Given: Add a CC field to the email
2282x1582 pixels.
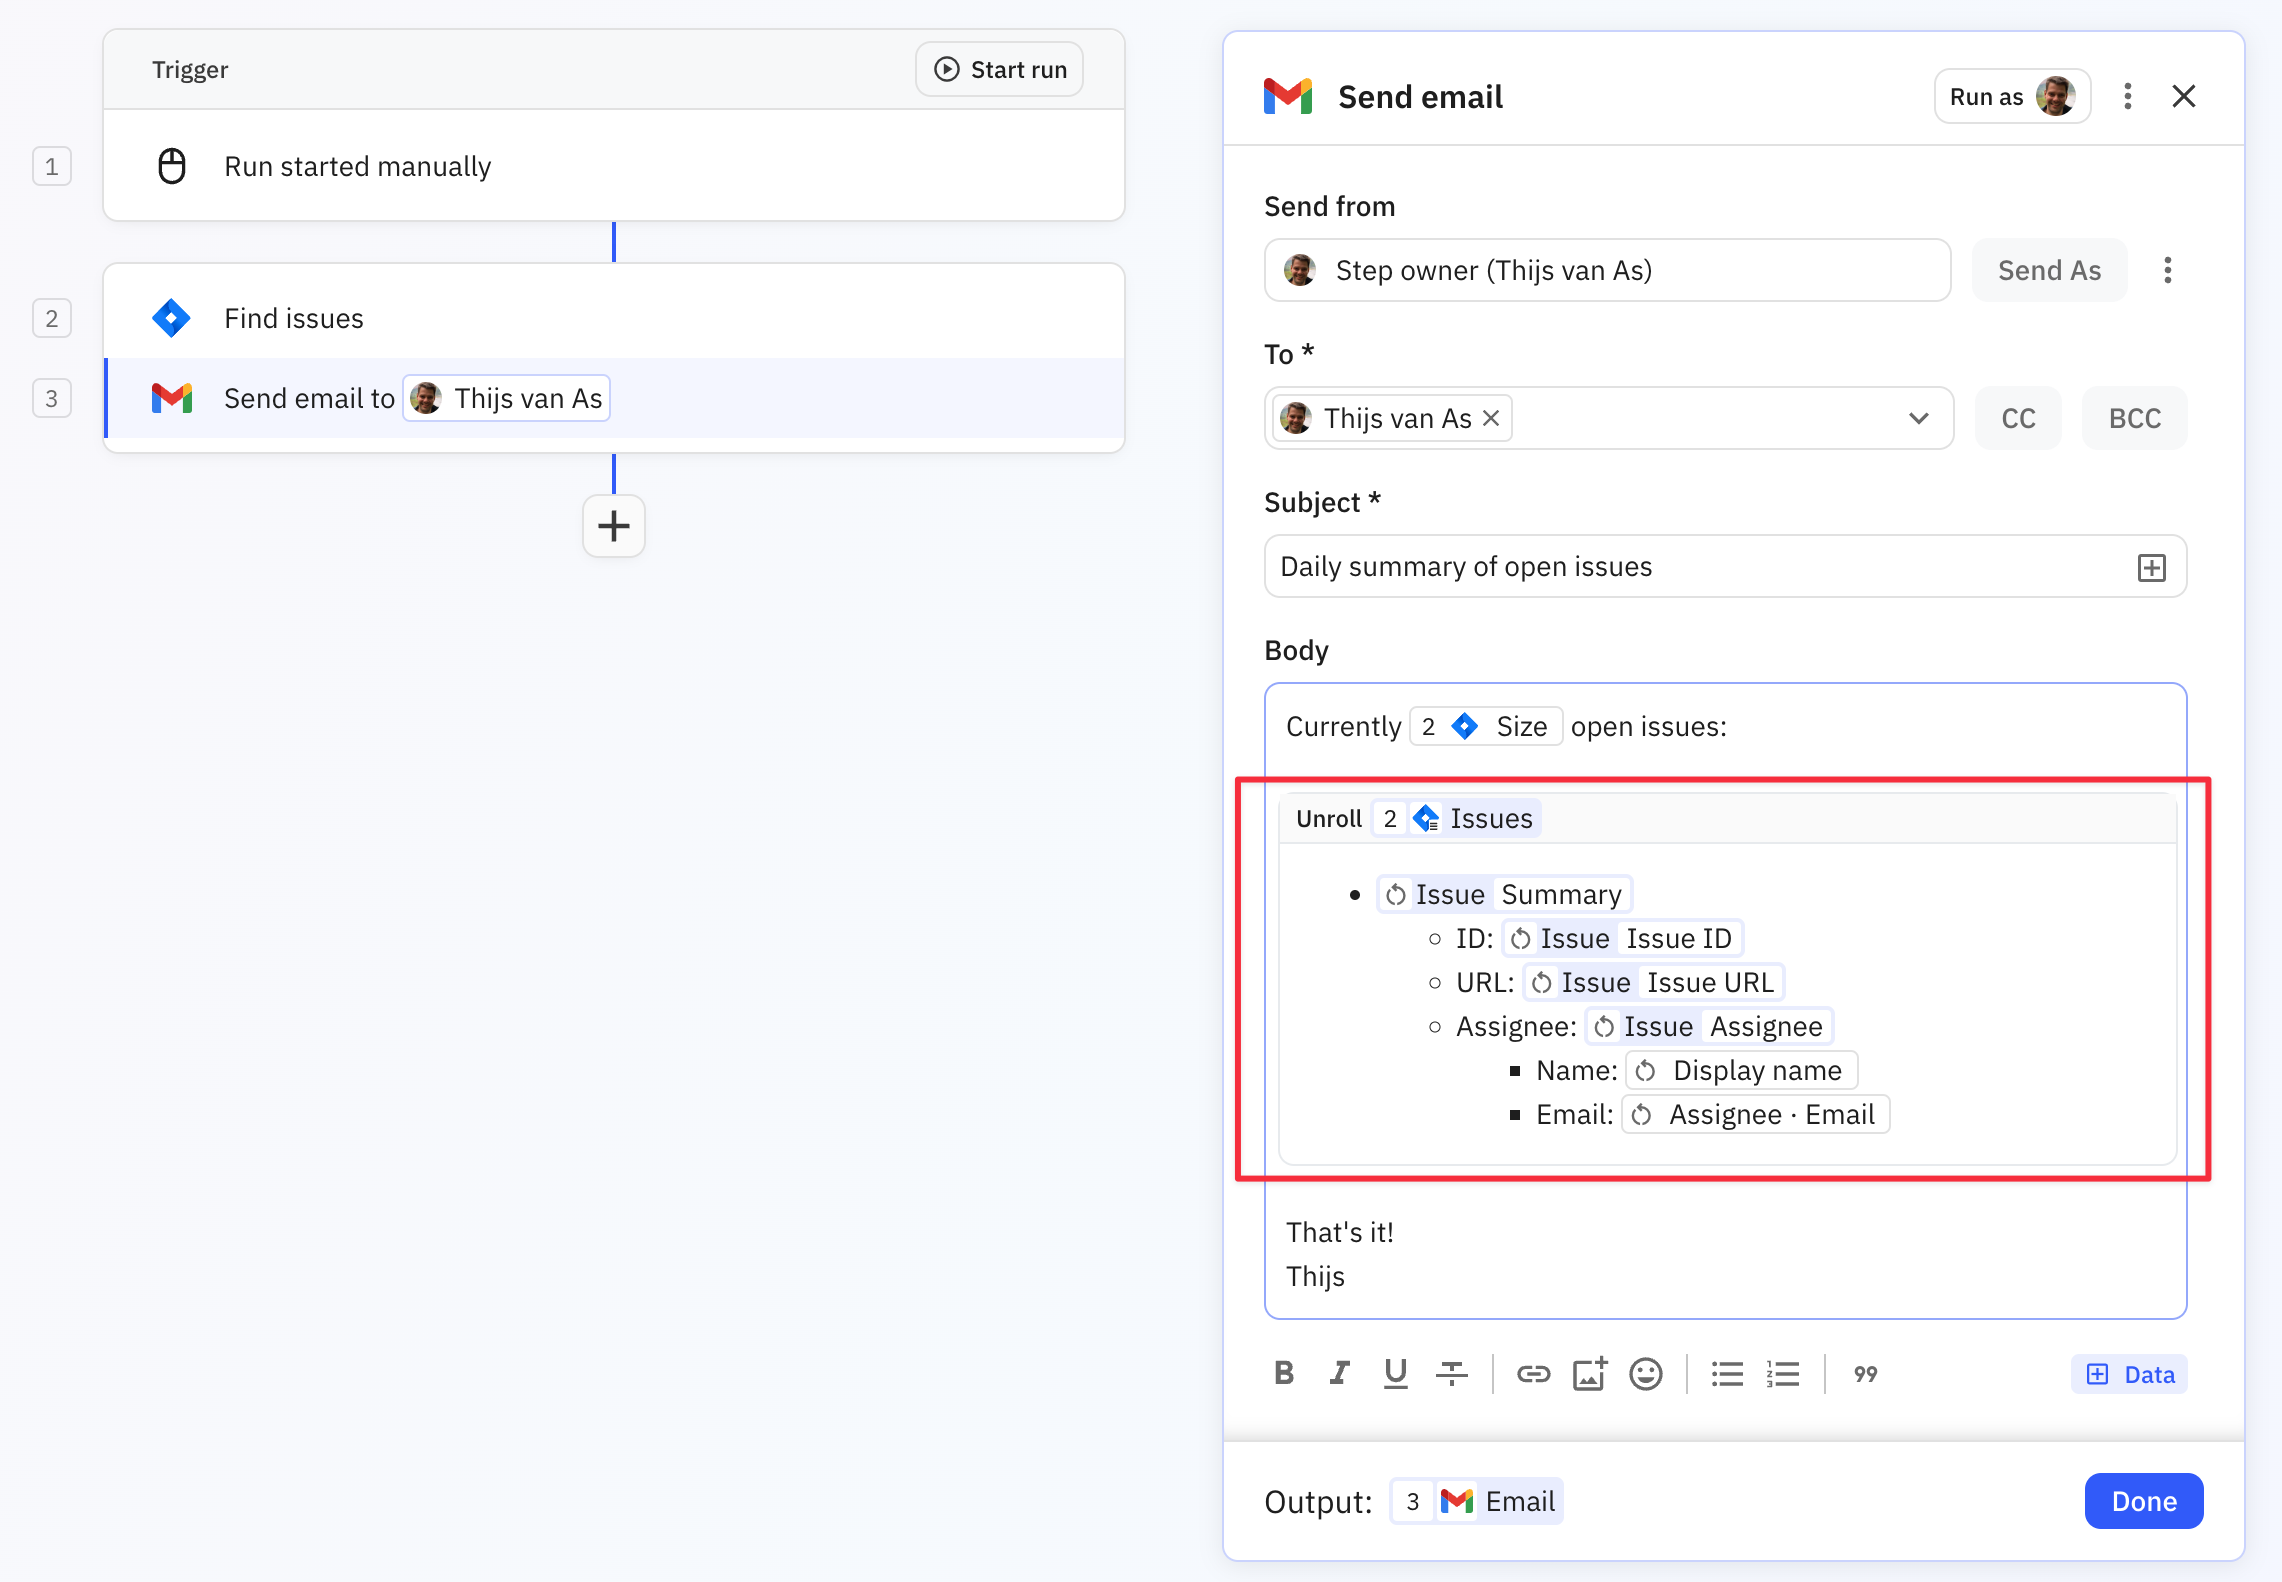Looking at the screenshot, I should (x=2017, y=417).
